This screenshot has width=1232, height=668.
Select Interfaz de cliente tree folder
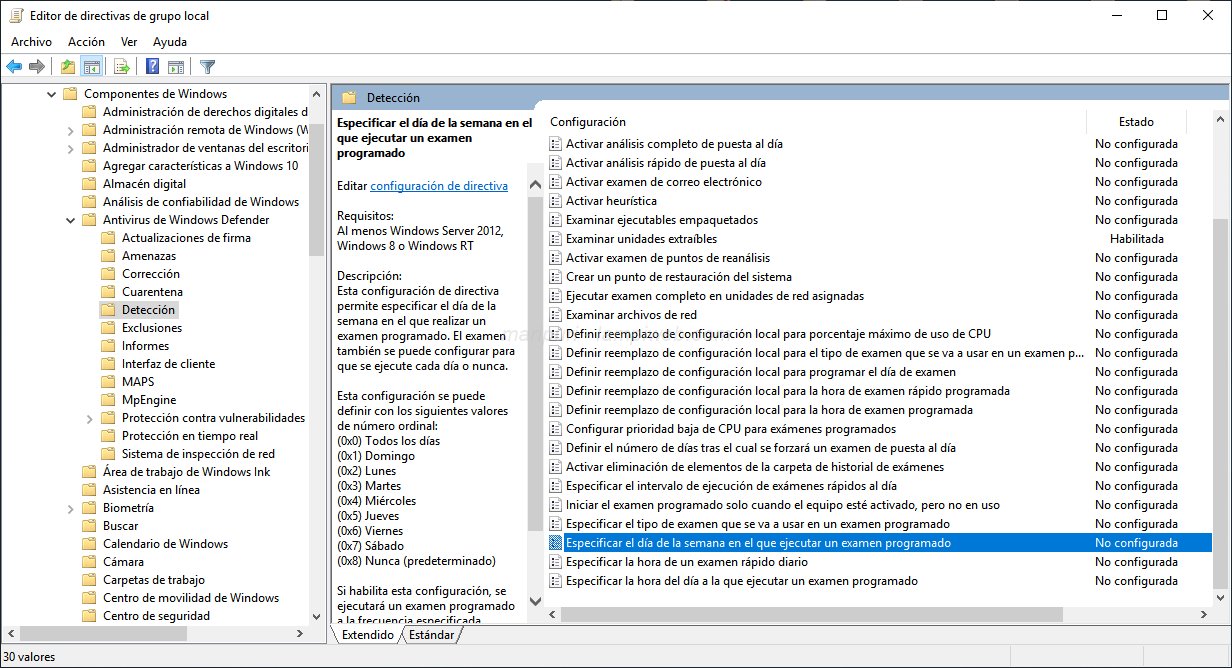click(x=168, y=364)
